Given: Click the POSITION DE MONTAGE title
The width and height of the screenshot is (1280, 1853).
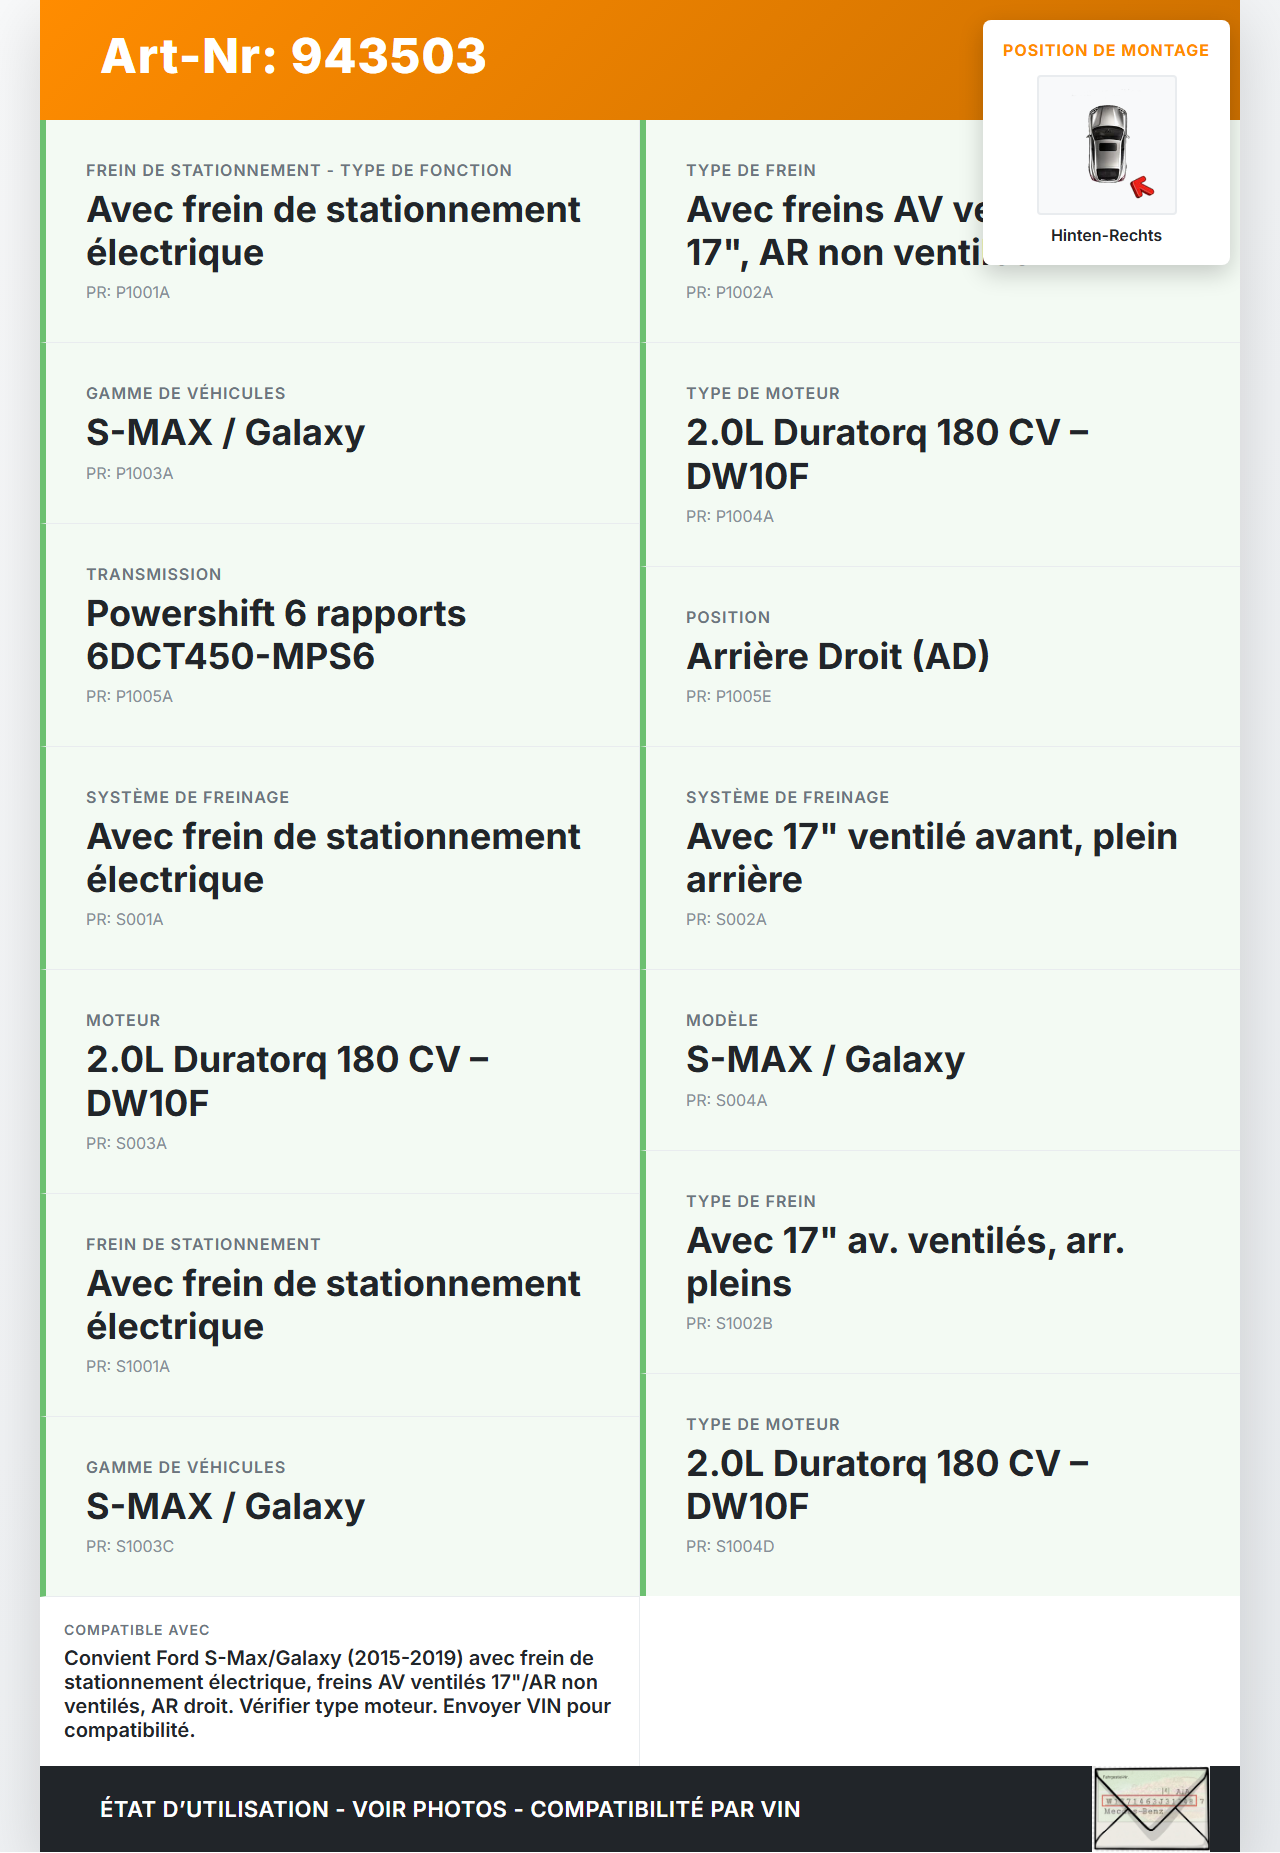Looking at the screenshot, I should tap(1105, 50).
